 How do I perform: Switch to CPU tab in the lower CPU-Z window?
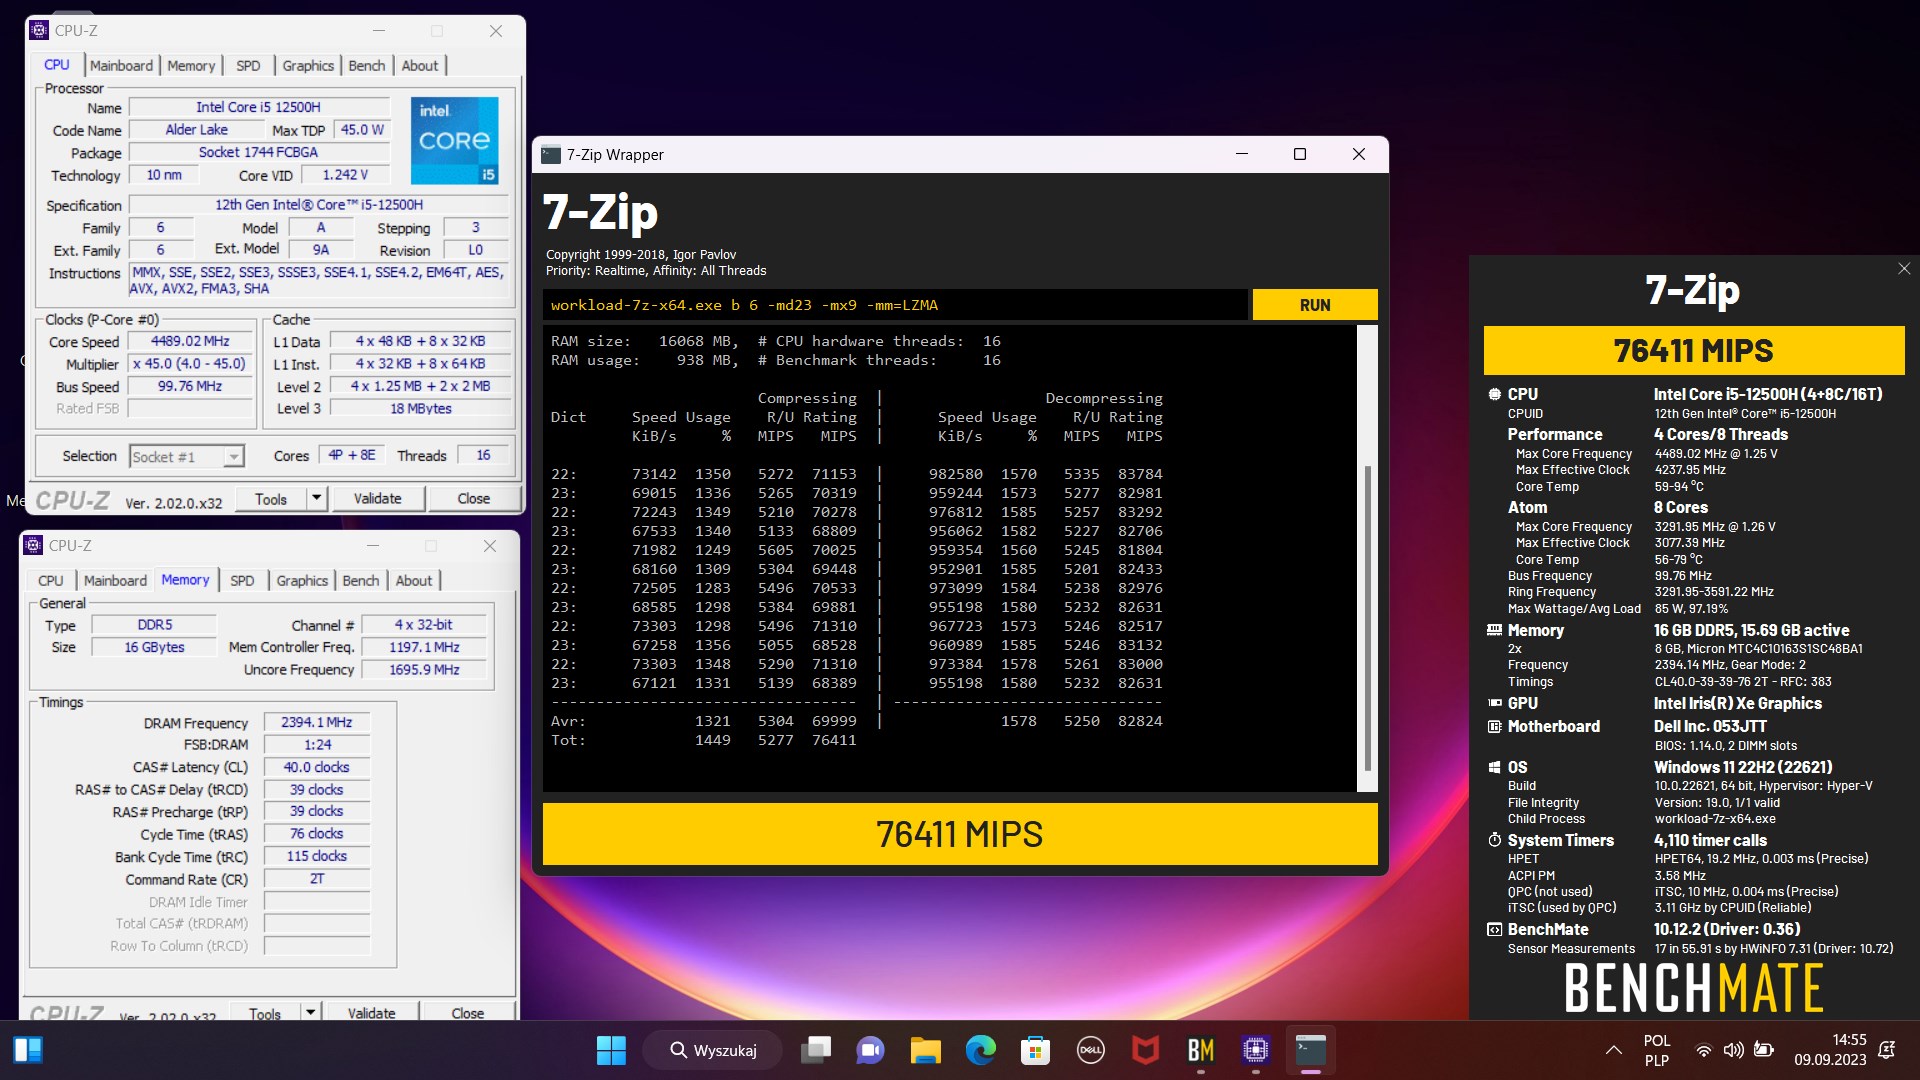point(51,581)
